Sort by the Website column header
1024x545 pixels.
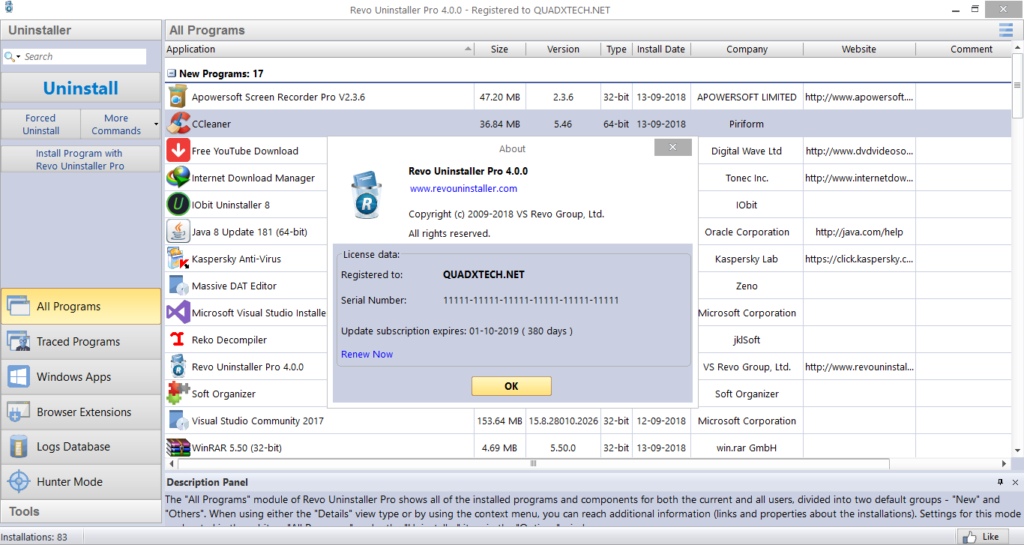click(859, 49)
